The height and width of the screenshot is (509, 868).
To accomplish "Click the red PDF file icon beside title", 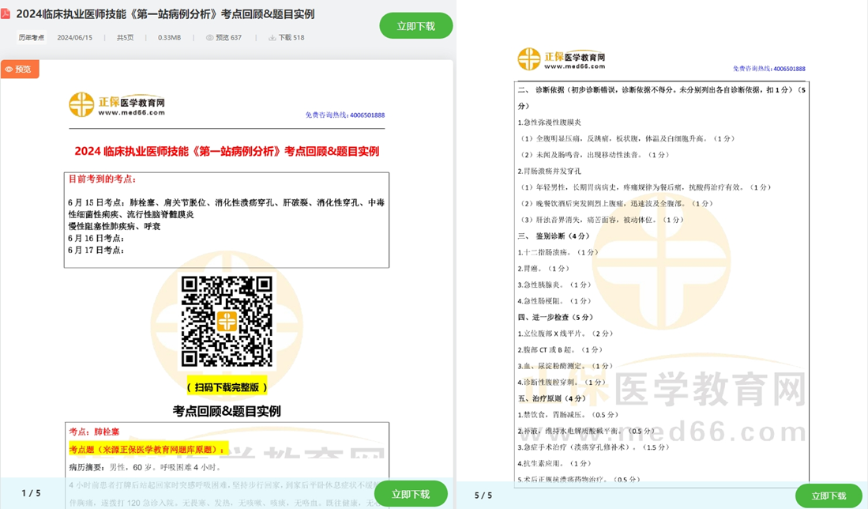I will [6, 14].
